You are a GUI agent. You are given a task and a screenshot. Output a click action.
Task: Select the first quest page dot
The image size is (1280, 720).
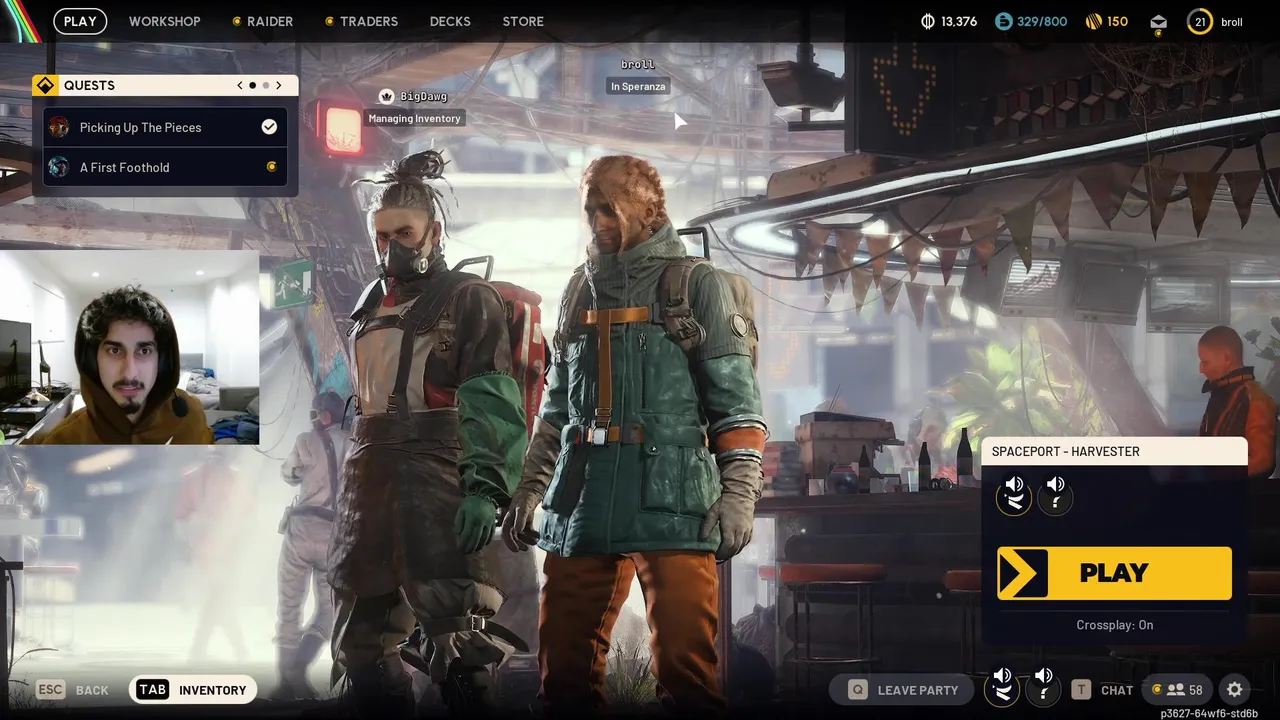coord(252,86)
